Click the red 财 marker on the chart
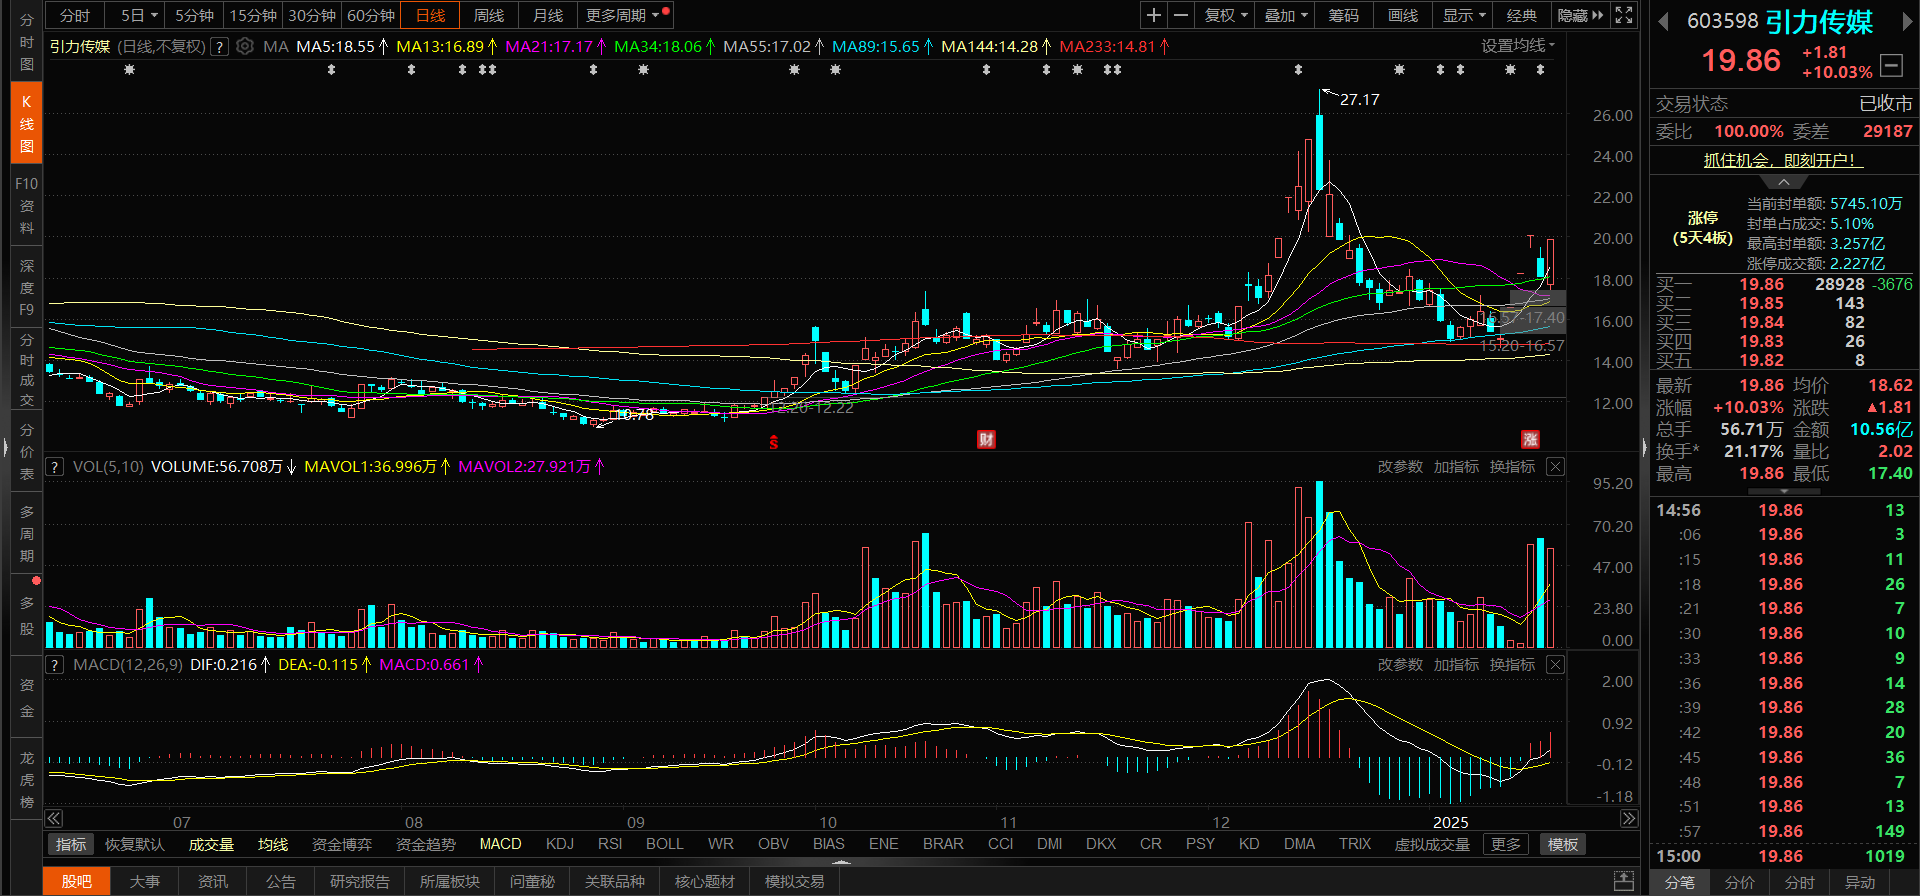Image resolution: width=1920 pixels, height=896 pixels. click(x=986, y=440)
